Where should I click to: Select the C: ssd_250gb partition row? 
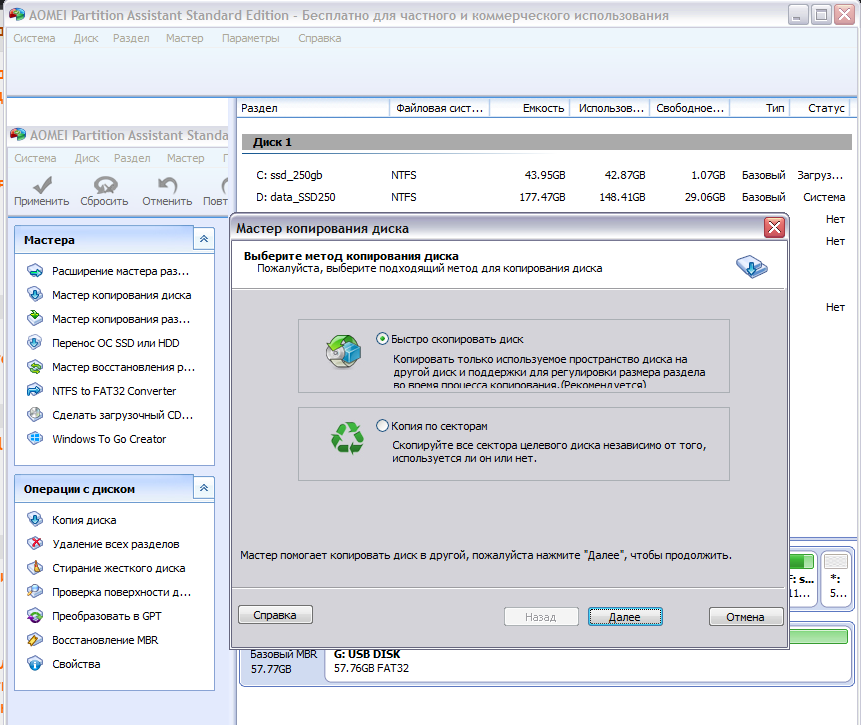click(546, 175)
